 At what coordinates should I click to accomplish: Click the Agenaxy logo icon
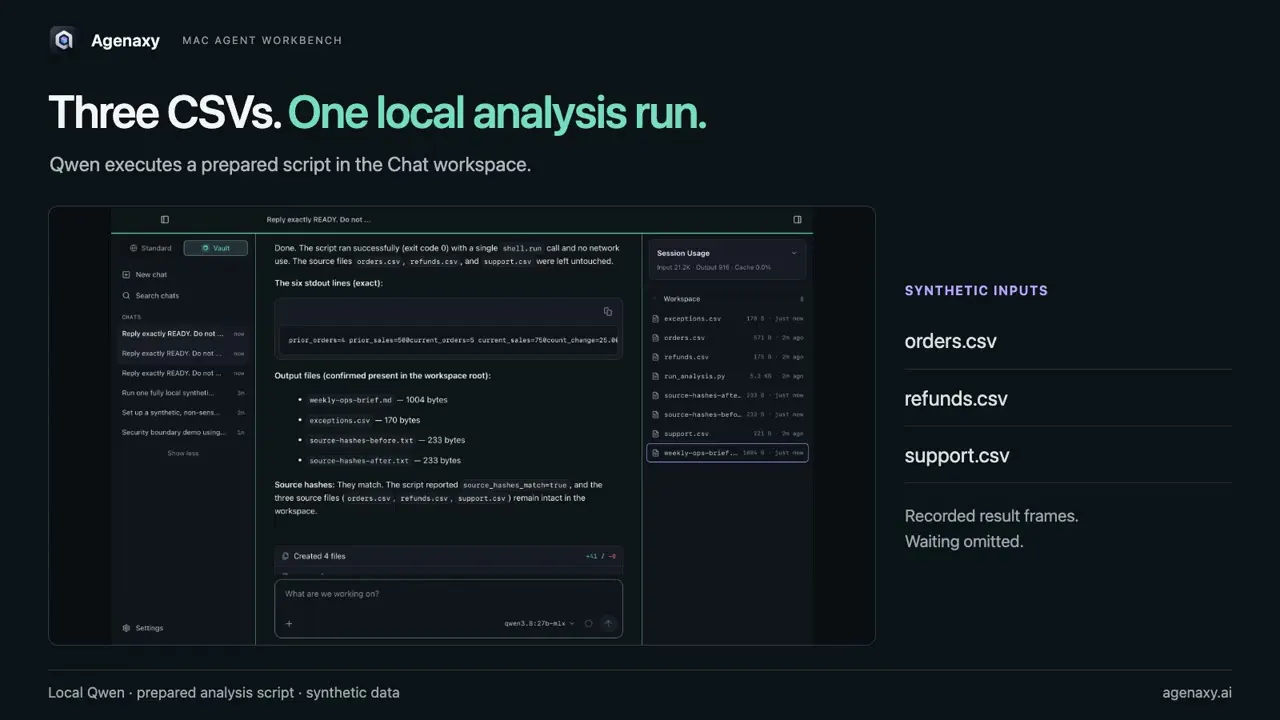tap(64, 40)
